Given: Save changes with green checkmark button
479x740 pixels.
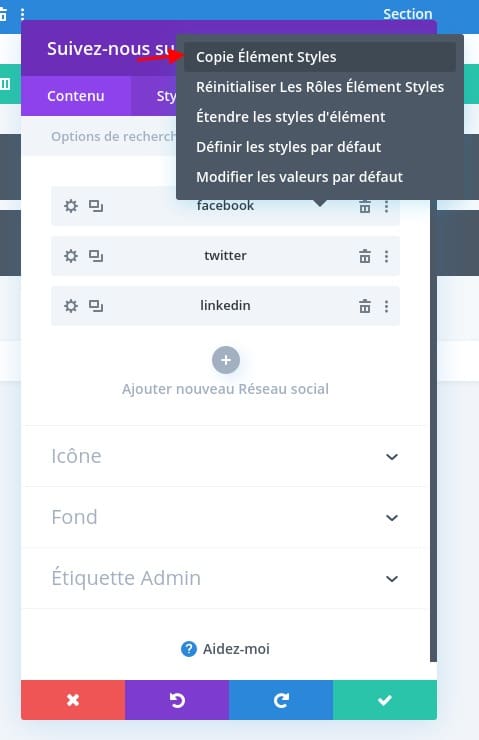Looking at the screenshot, I should (385, 700).
